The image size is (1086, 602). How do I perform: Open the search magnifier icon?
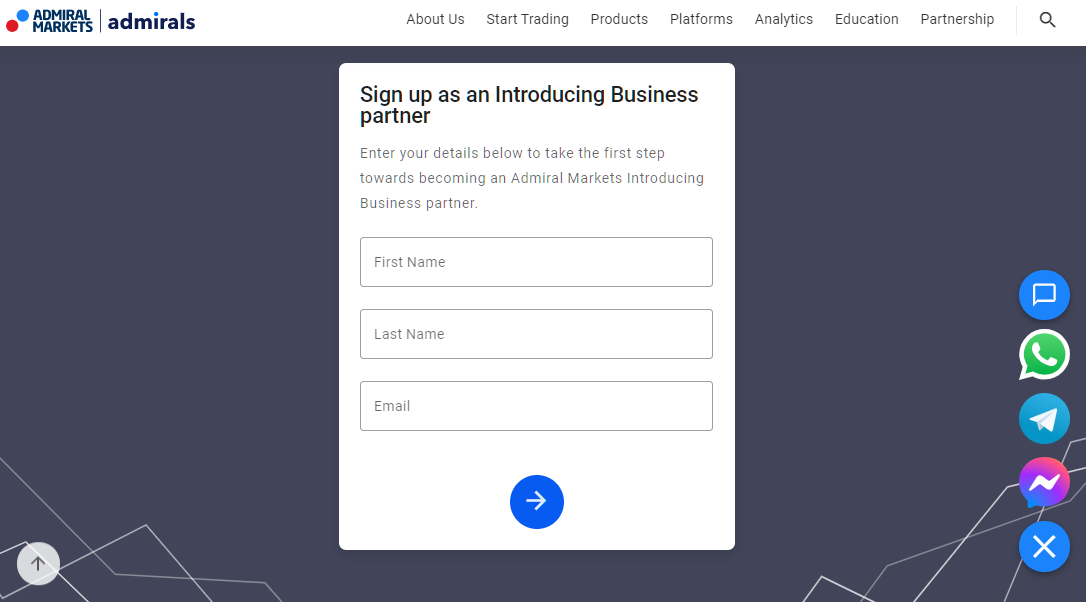click(1047, 20)
